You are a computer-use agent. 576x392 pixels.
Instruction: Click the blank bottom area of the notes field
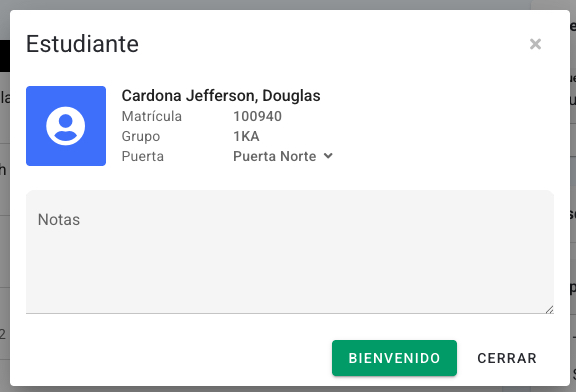click(x=290, y=287)
